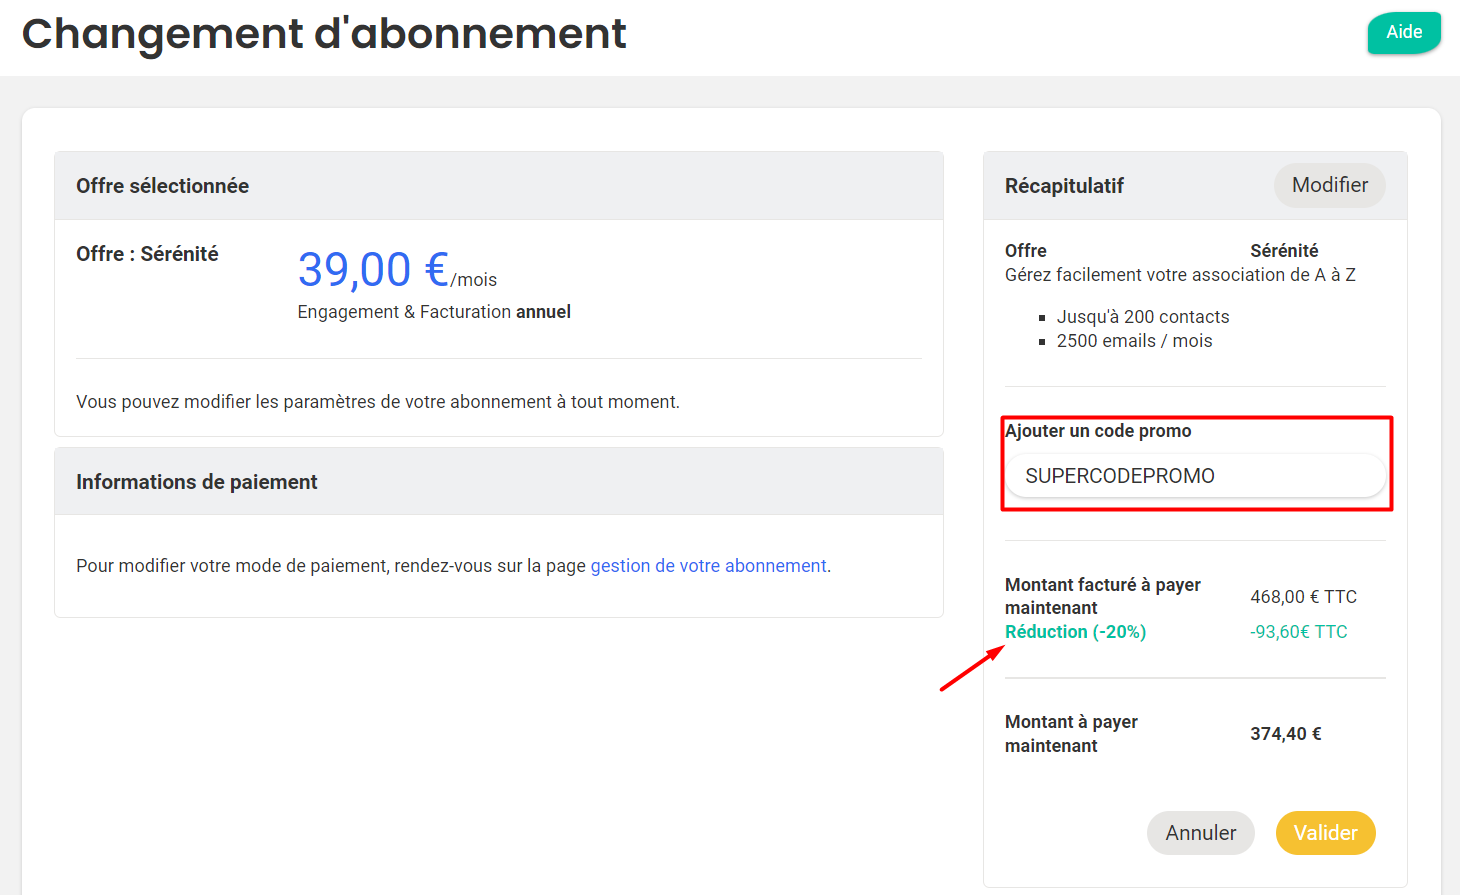Click the Engagement & Facturation annuel text
Screen dimensions: 1460x895
click(434, 312)
